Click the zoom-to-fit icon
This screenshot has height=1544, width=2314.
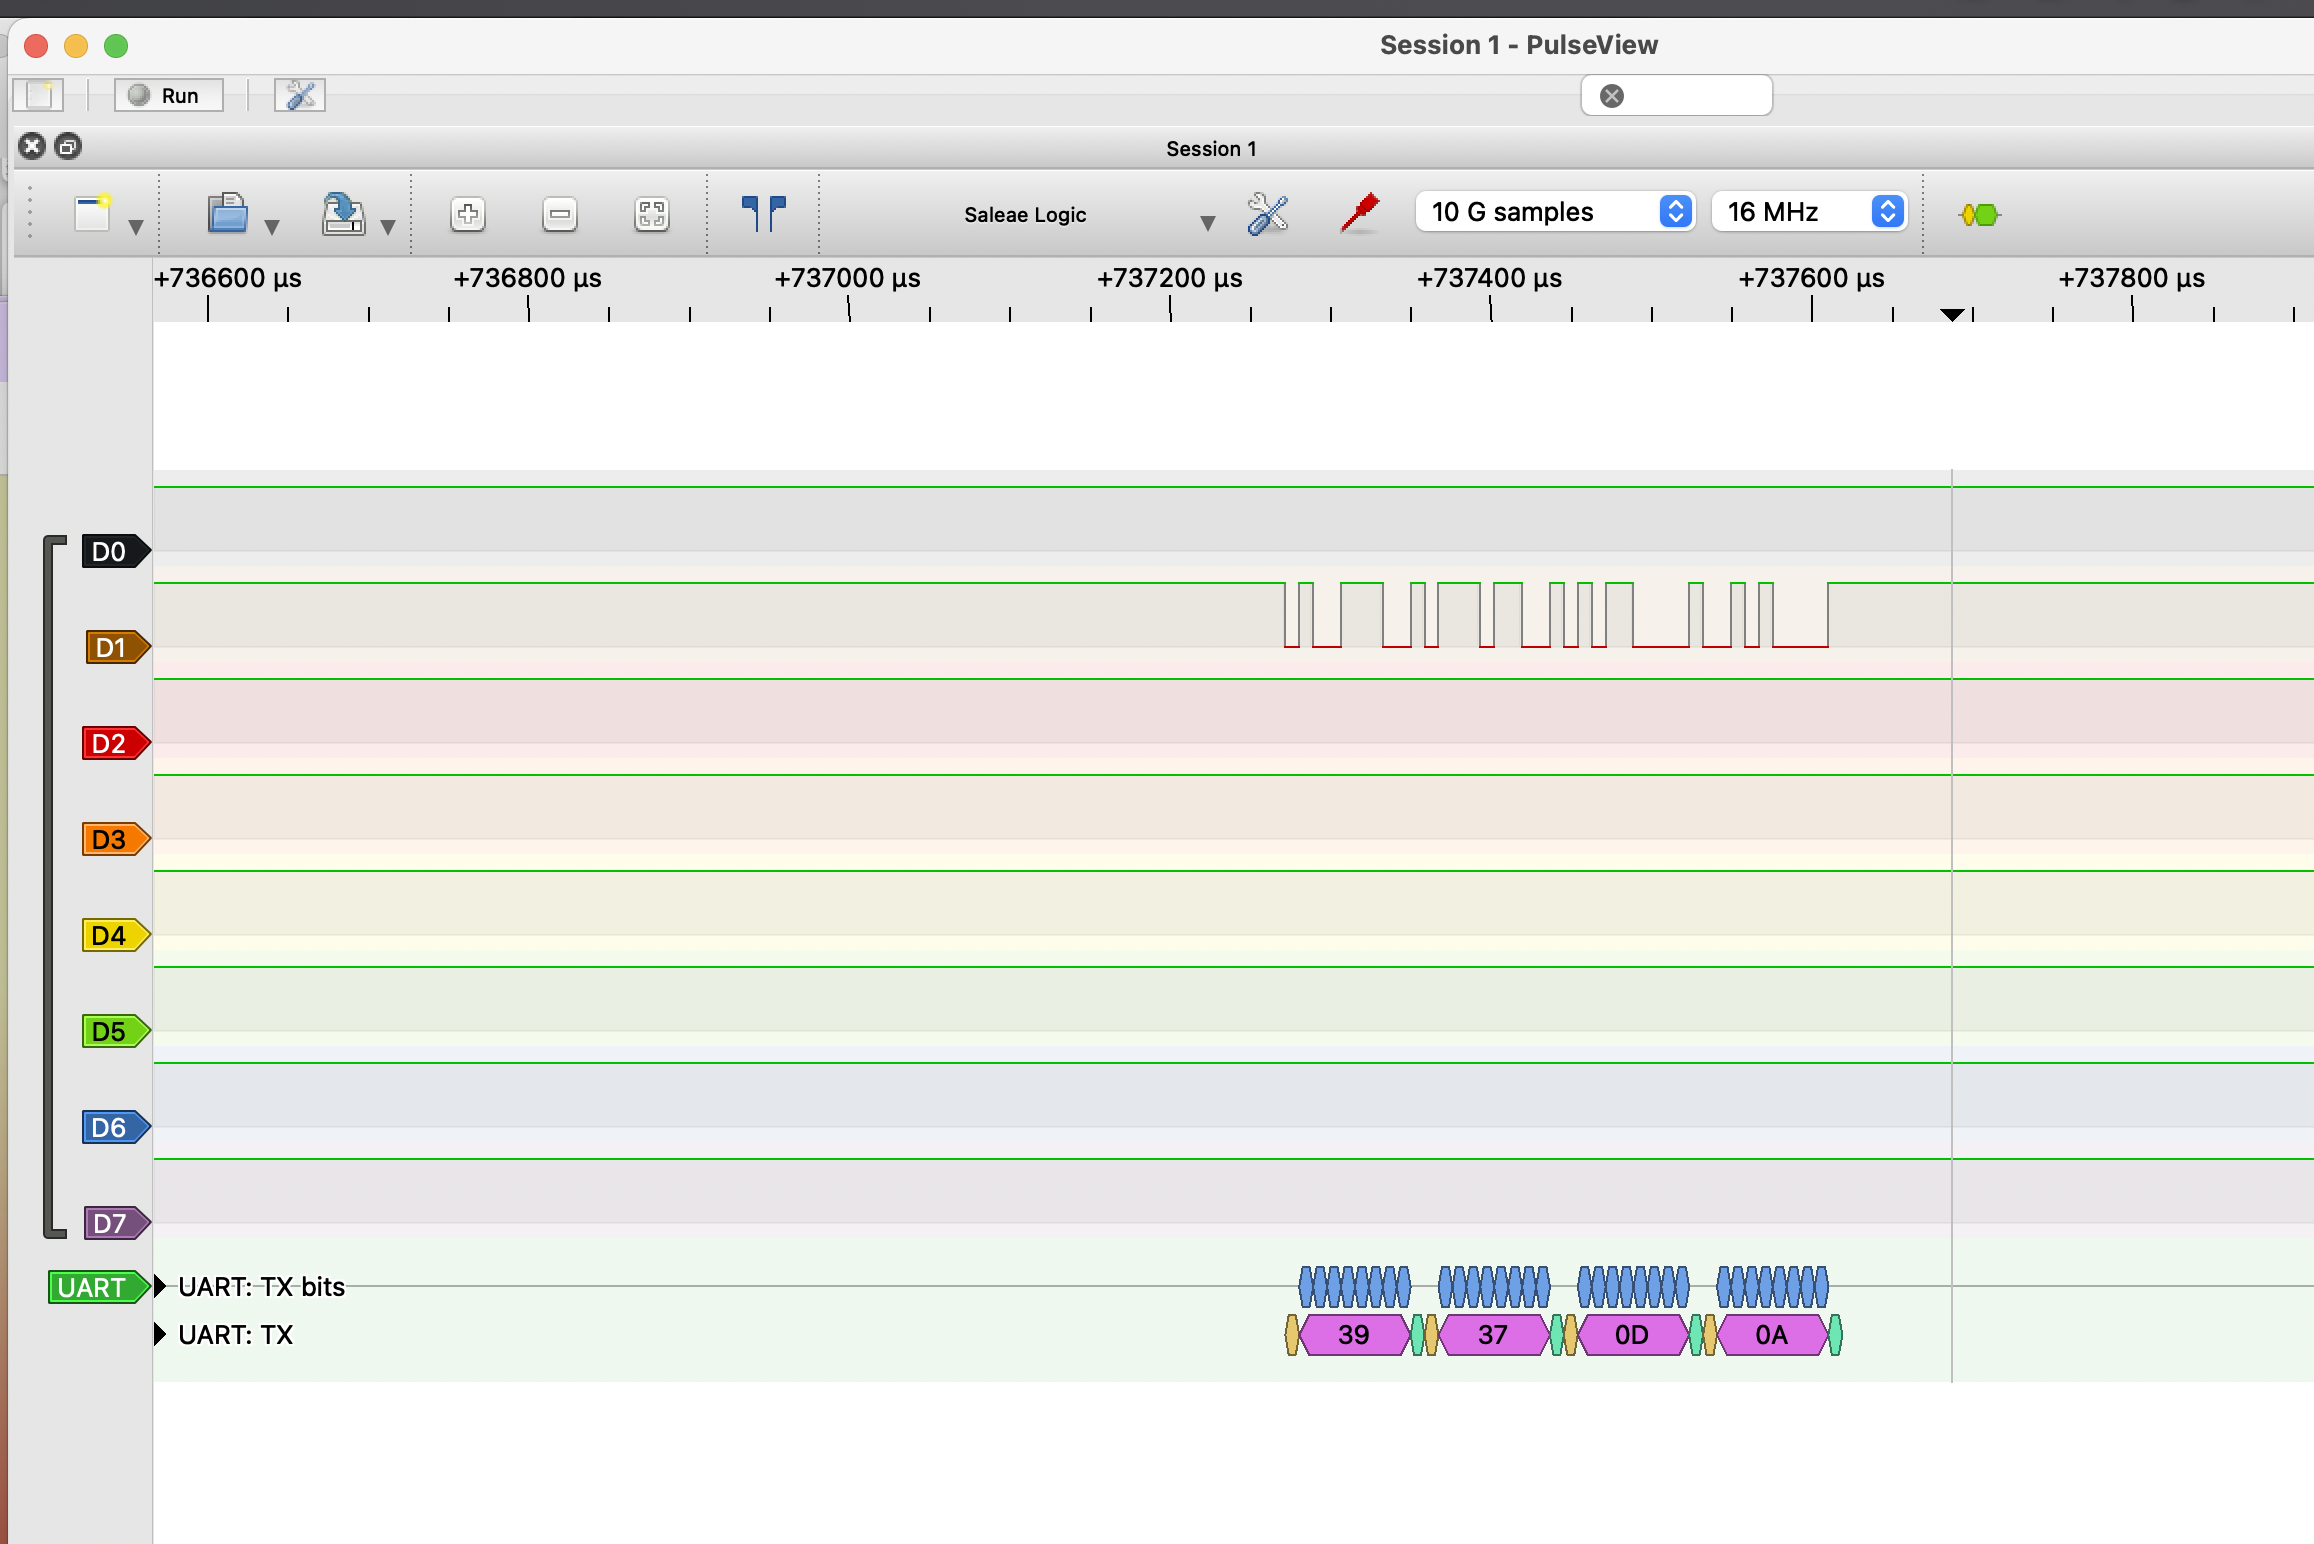click(652, 214)
